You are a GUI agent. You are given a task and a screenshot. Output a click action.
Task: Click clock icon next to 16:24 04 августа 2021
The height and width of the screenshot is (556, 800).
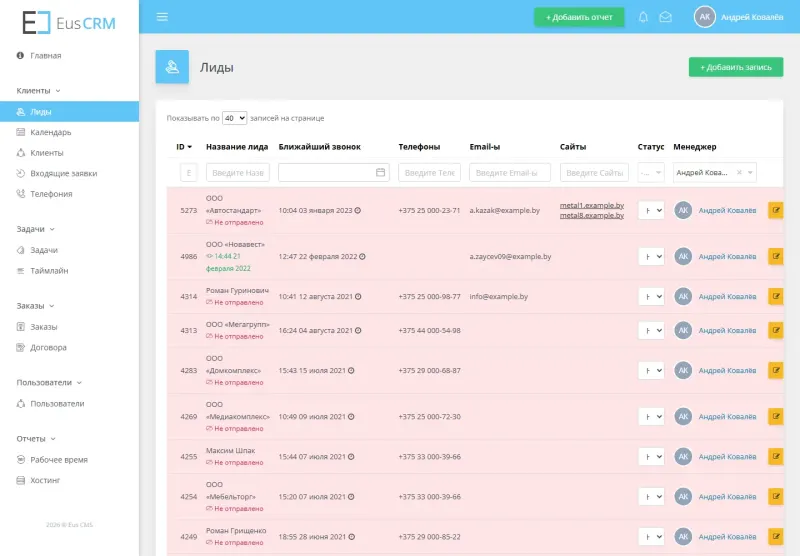[x=358, y=331]
